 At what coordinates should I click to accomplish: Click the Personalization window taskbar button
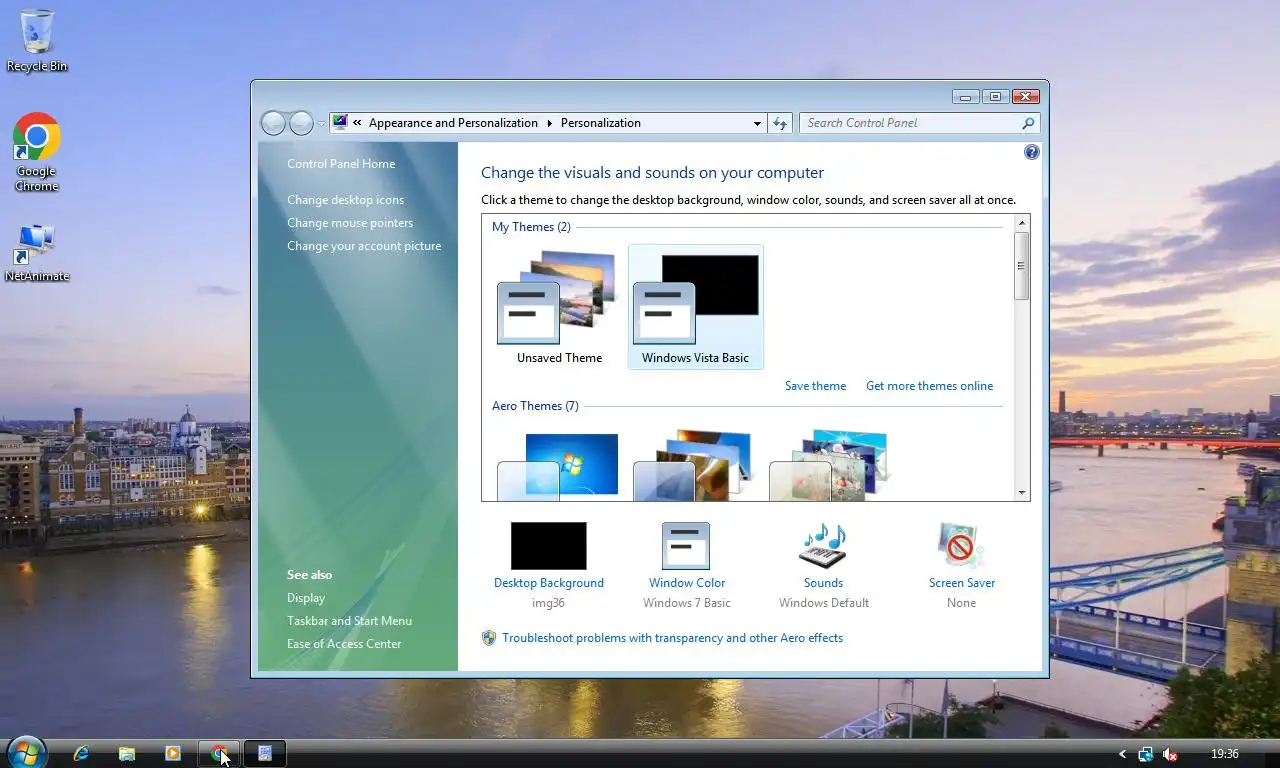point(265,754)
